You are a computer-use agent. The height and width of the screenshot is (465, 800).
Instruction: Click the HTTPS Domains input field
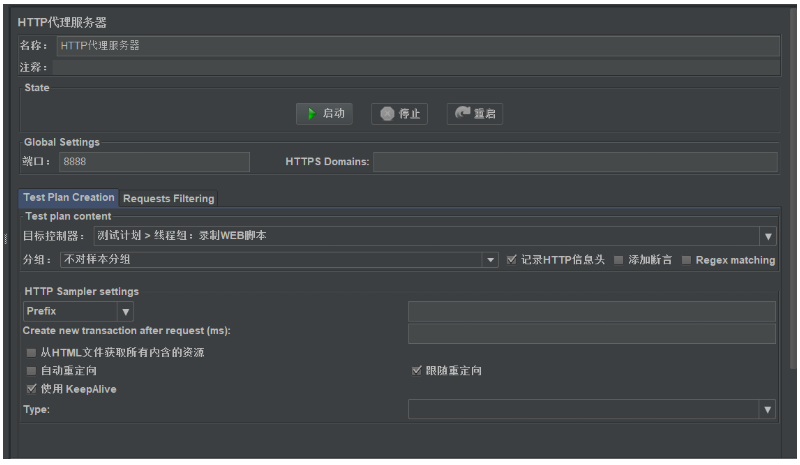(575, 162)
